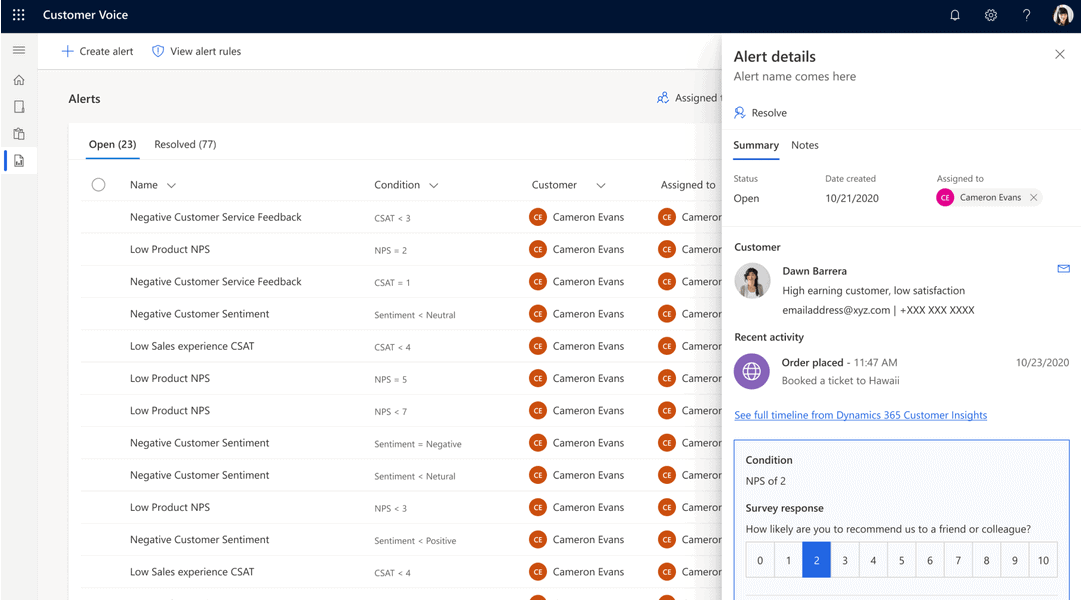Select score 5 on the recommendation scale
Image resolution: width=1084 pixels, height=600 pixels.
tap(901, 559)
